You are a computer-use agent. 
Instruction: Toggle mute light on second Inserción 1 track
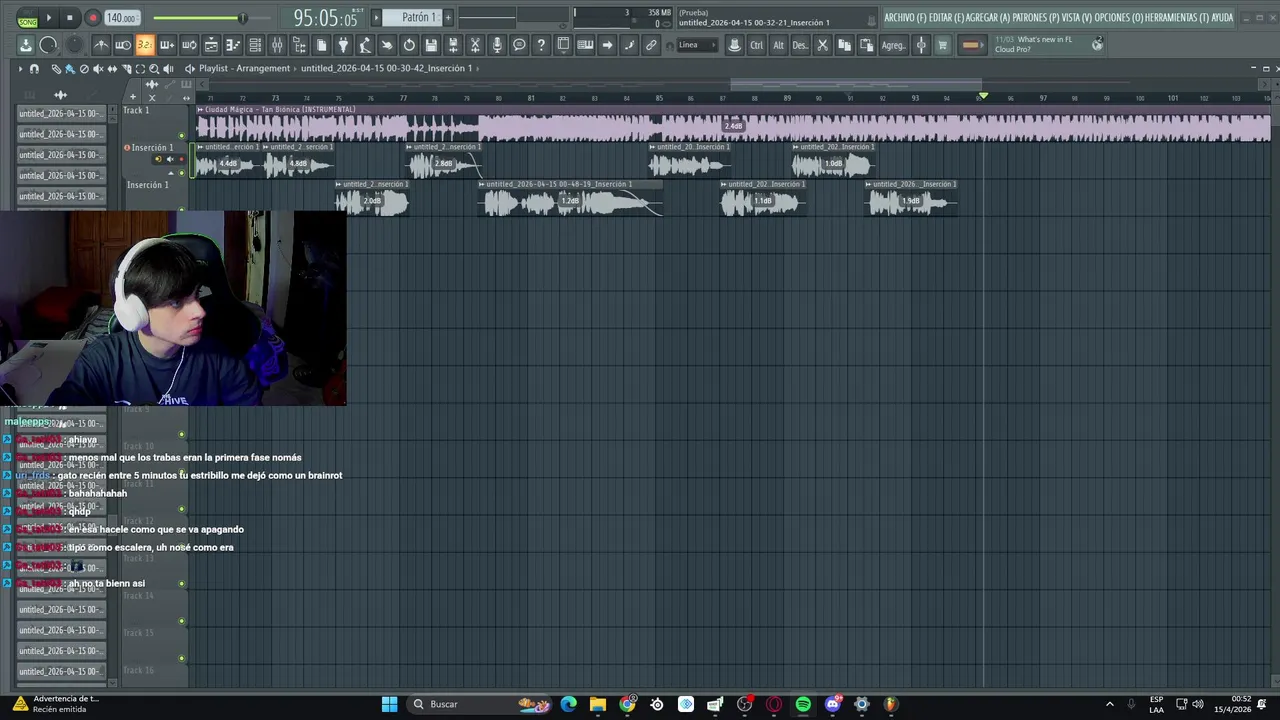[x=181, y=210]
